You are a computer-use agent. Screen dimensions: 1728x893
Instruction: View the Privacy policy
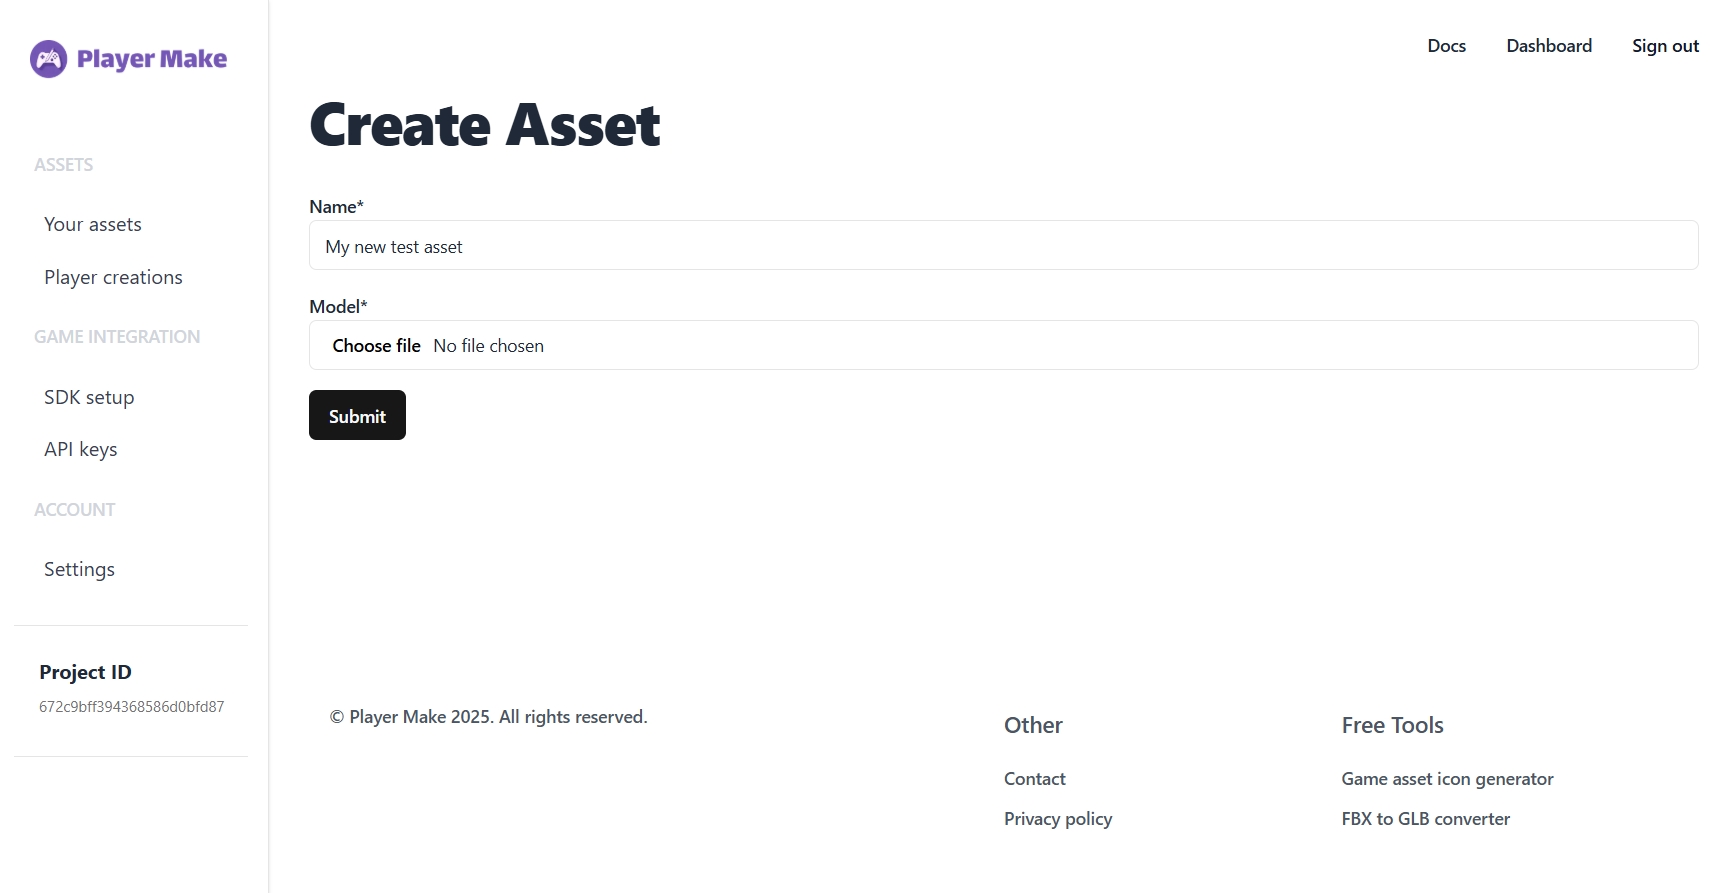tap(1057, 819)
